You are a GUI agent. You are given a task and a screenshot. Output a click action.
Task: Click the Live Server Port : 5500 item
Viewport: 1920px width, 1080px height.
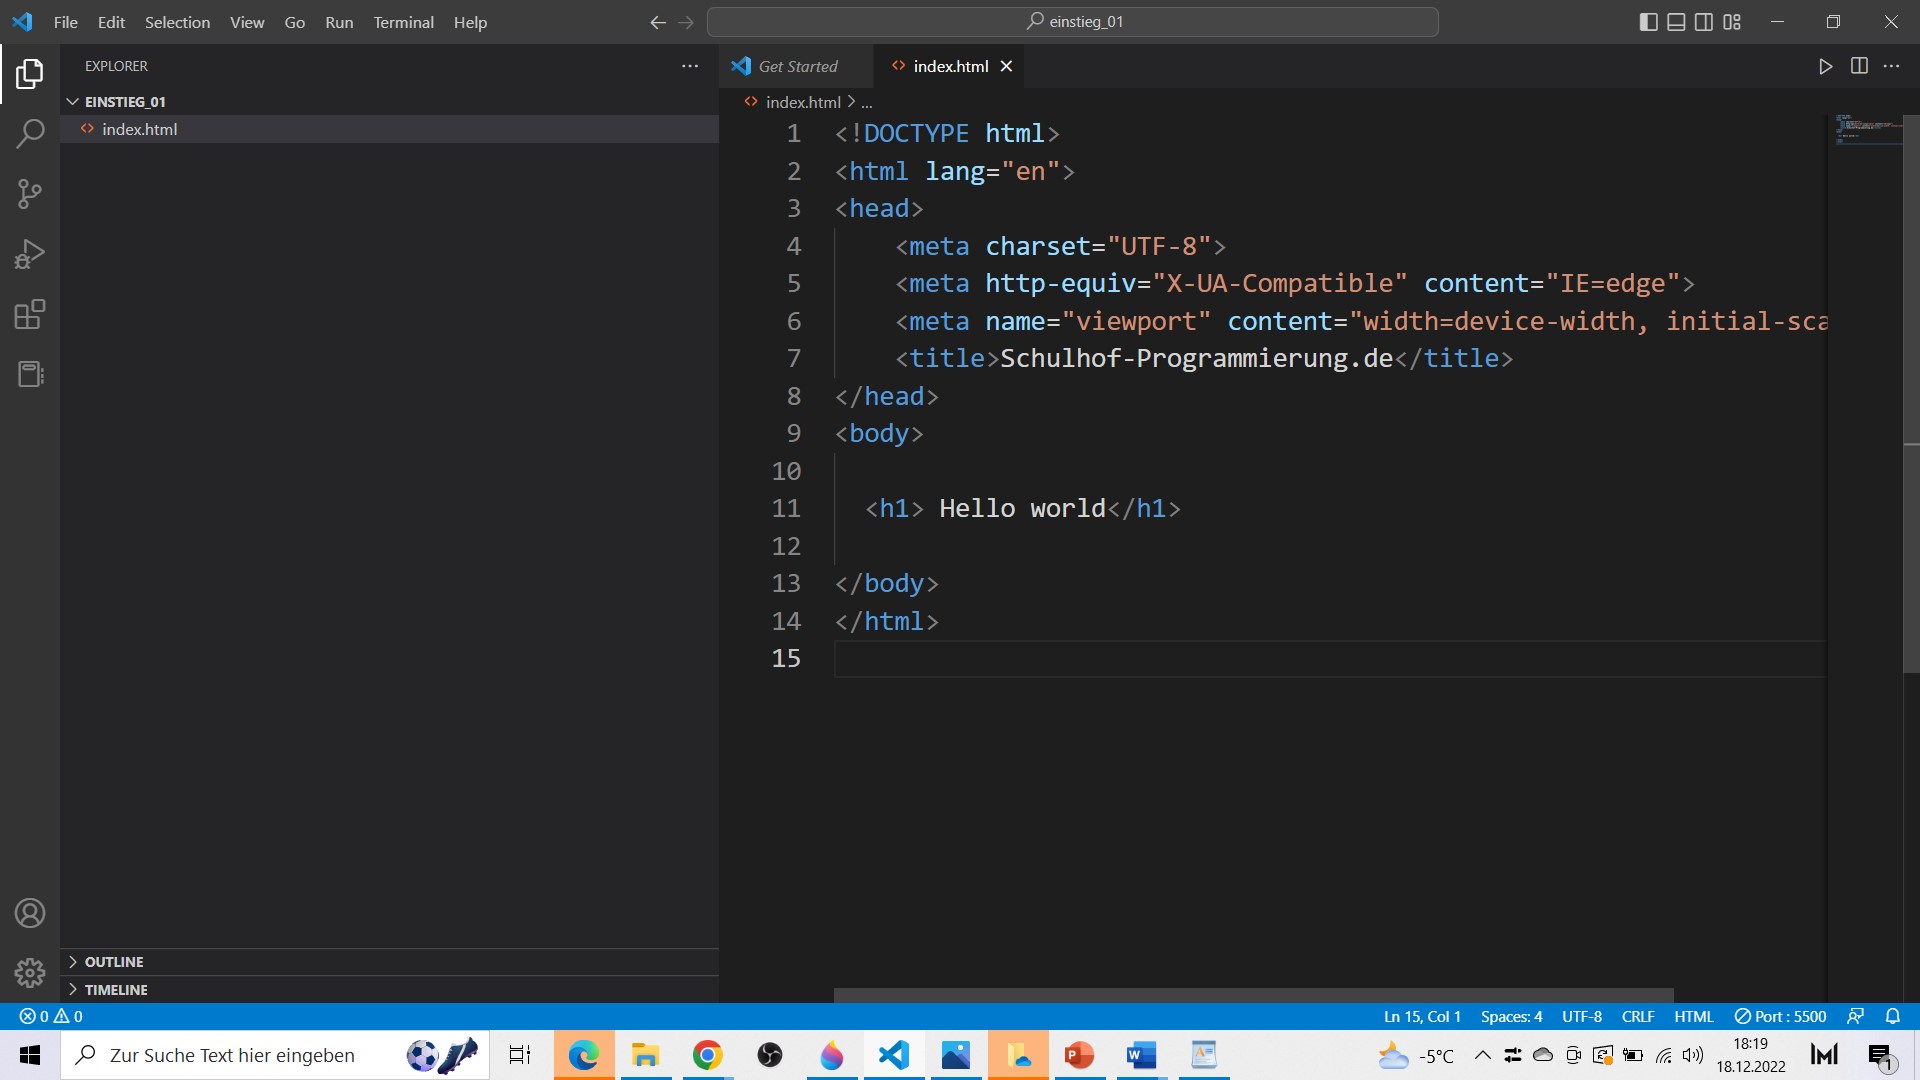coord(1780,1016)
